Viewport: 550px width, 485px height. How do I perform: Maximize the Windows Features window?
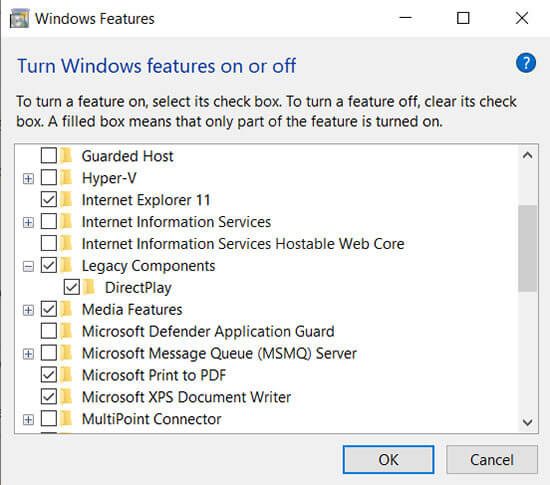[463, 18]
